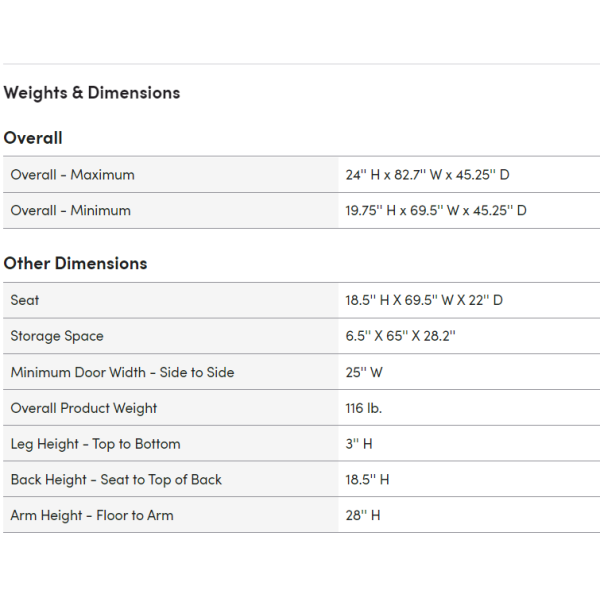Select the Seat dimensions 18.5" H value
The height and width of the screenshot is (600, 600).
point(424,300)
